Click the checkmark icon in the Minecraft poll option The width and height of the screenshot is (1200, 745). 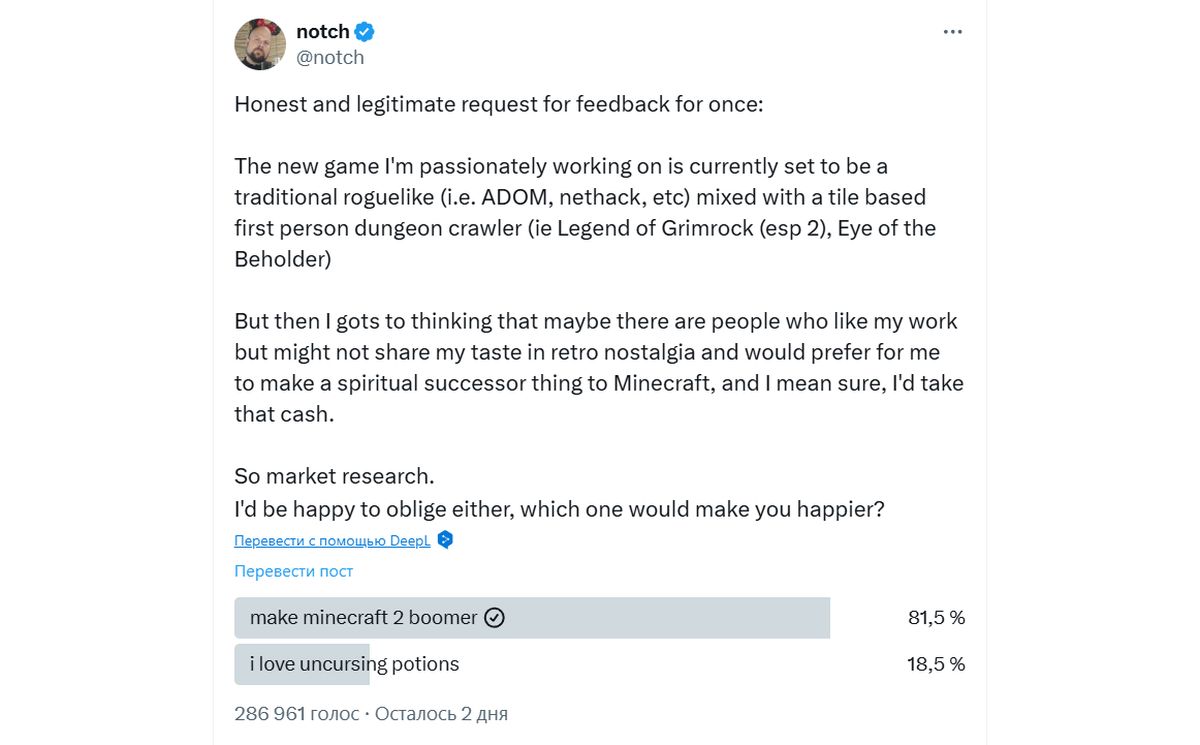[494, 618]
